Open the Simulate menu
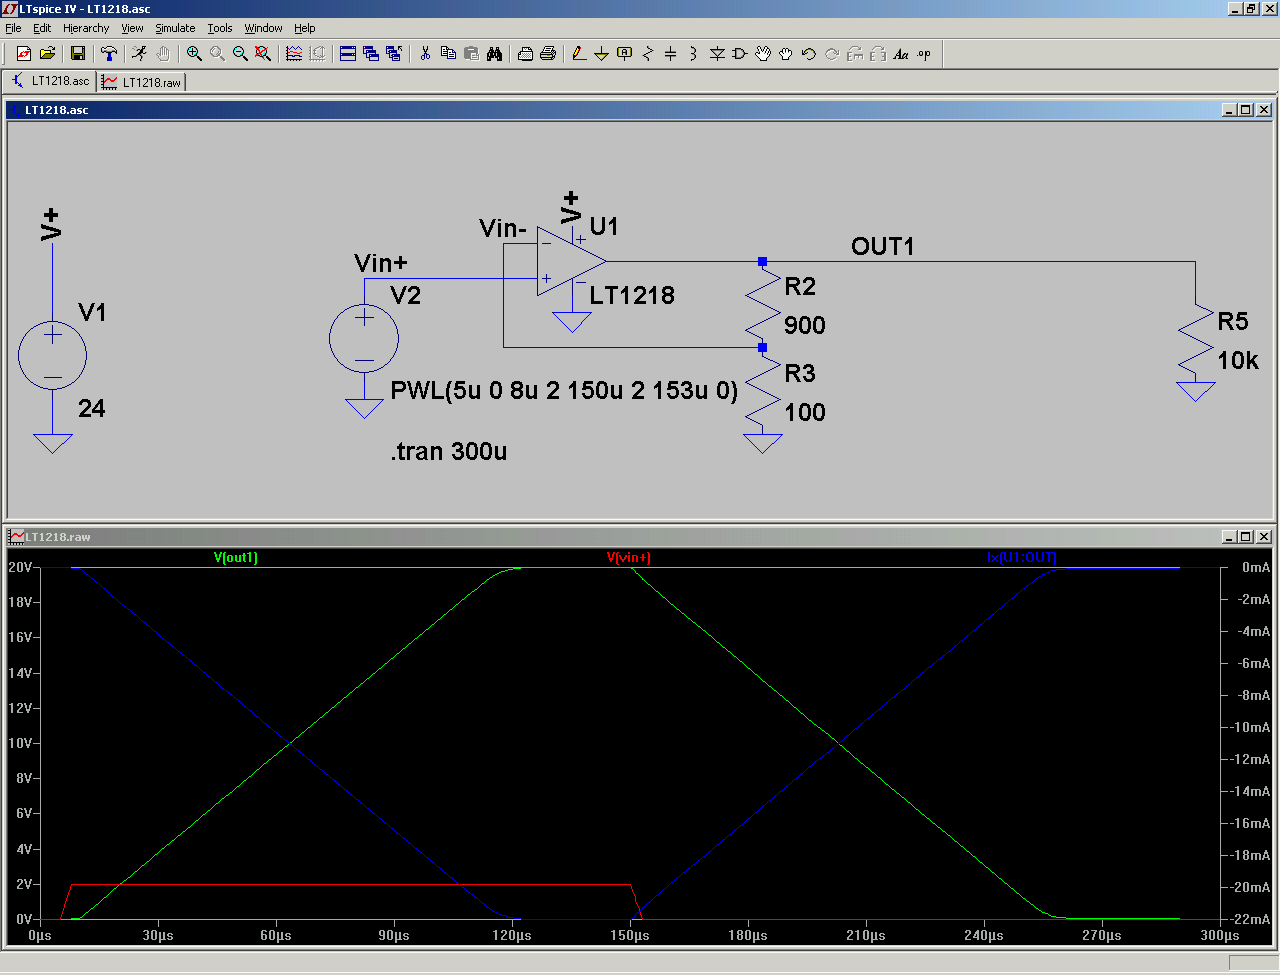Viewport: 1280px width, 975px height. pos(174,28)
